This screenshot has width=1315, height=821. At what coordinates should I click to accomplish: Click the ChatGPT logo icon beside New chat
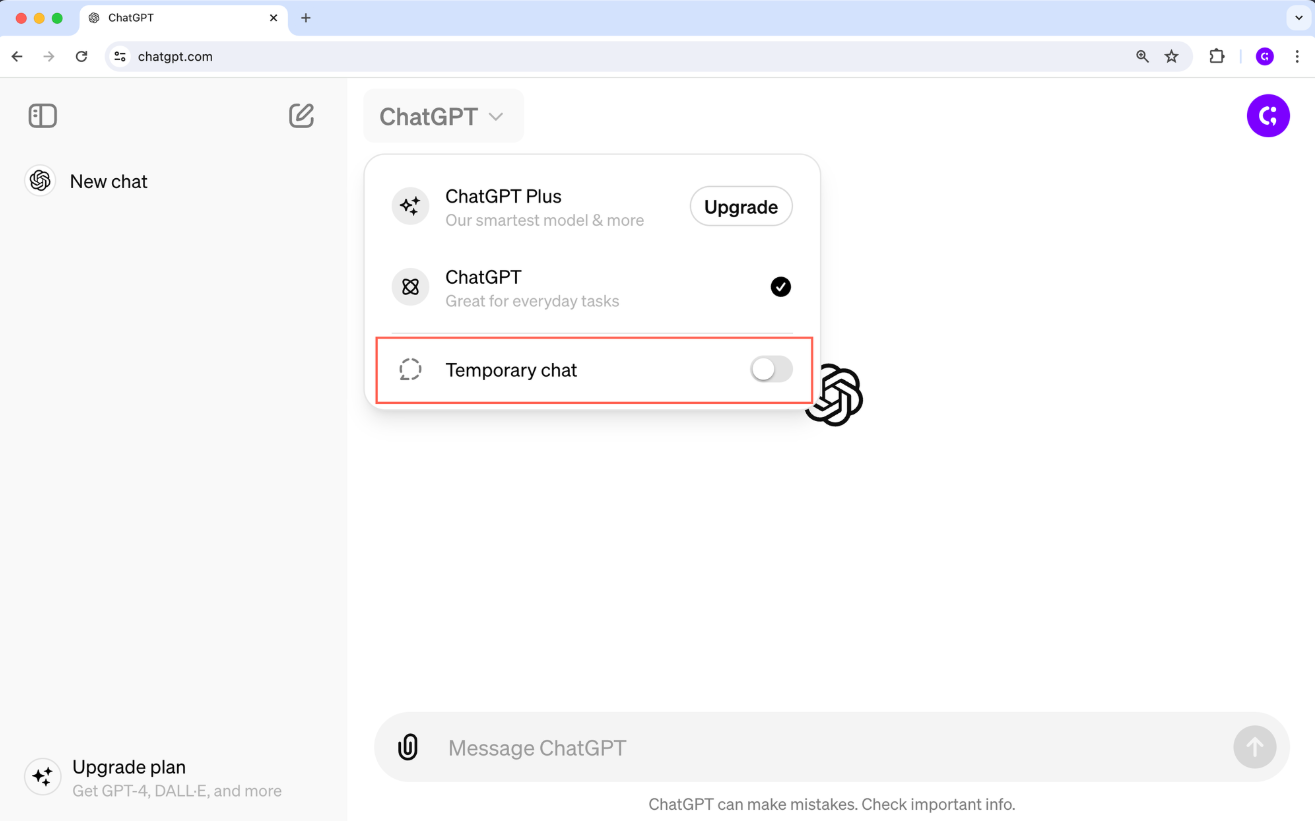(x=40, y=181)
